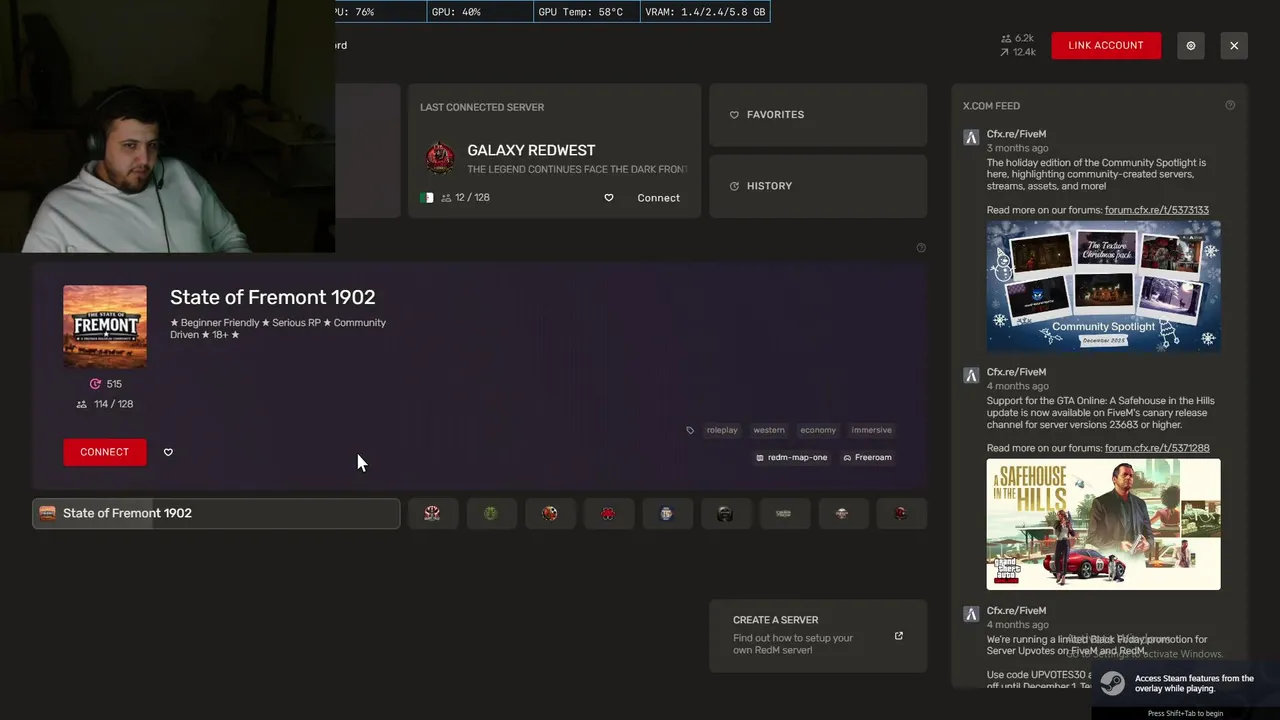Open the Safehouse in the Hills image

coord(1103,524)
